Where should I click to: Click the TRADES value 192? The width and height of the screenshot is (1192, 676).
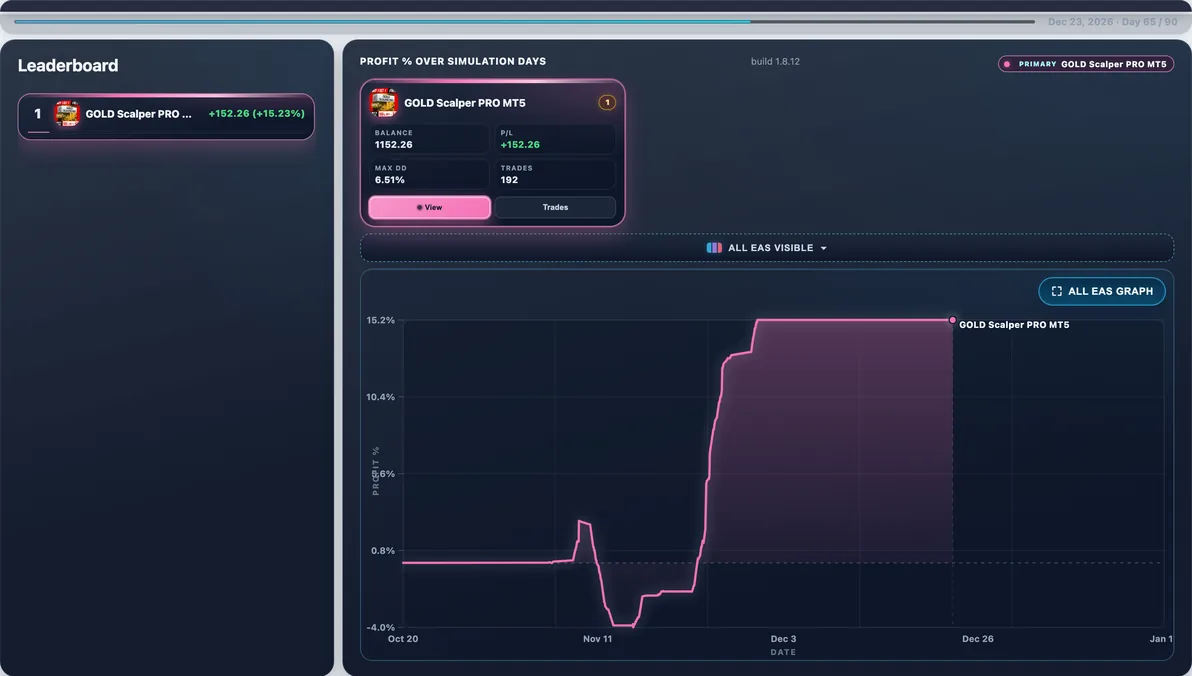coord(509,180)
